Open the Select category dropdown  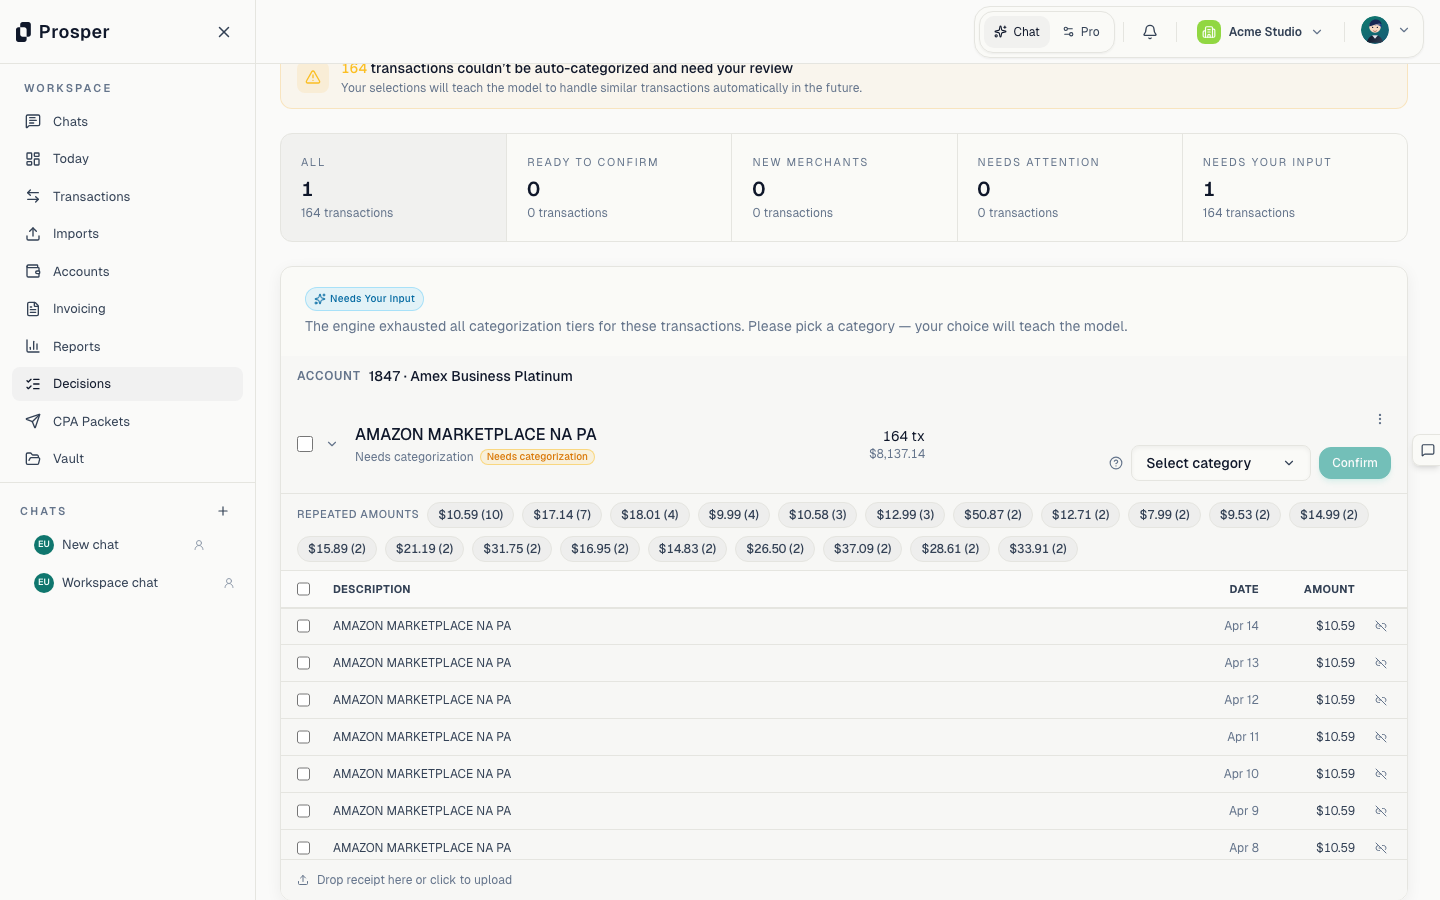coord(1220,463)
